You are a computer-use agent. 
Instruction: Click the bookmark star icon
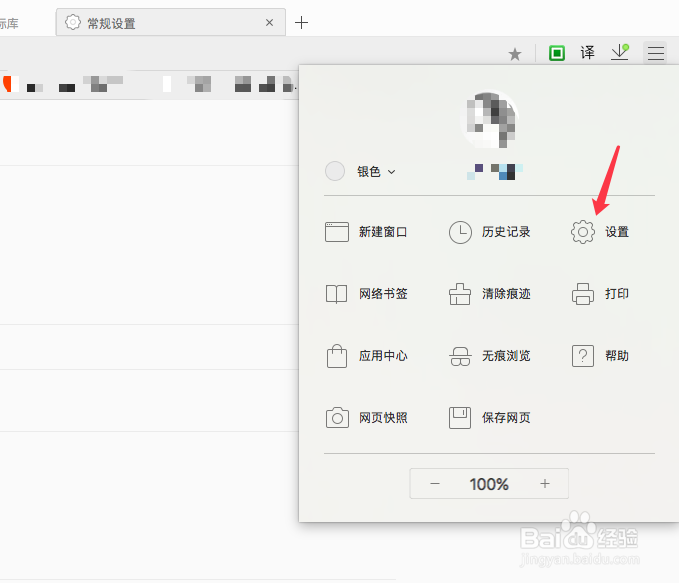pyautogui.click(x=515, y=54)
